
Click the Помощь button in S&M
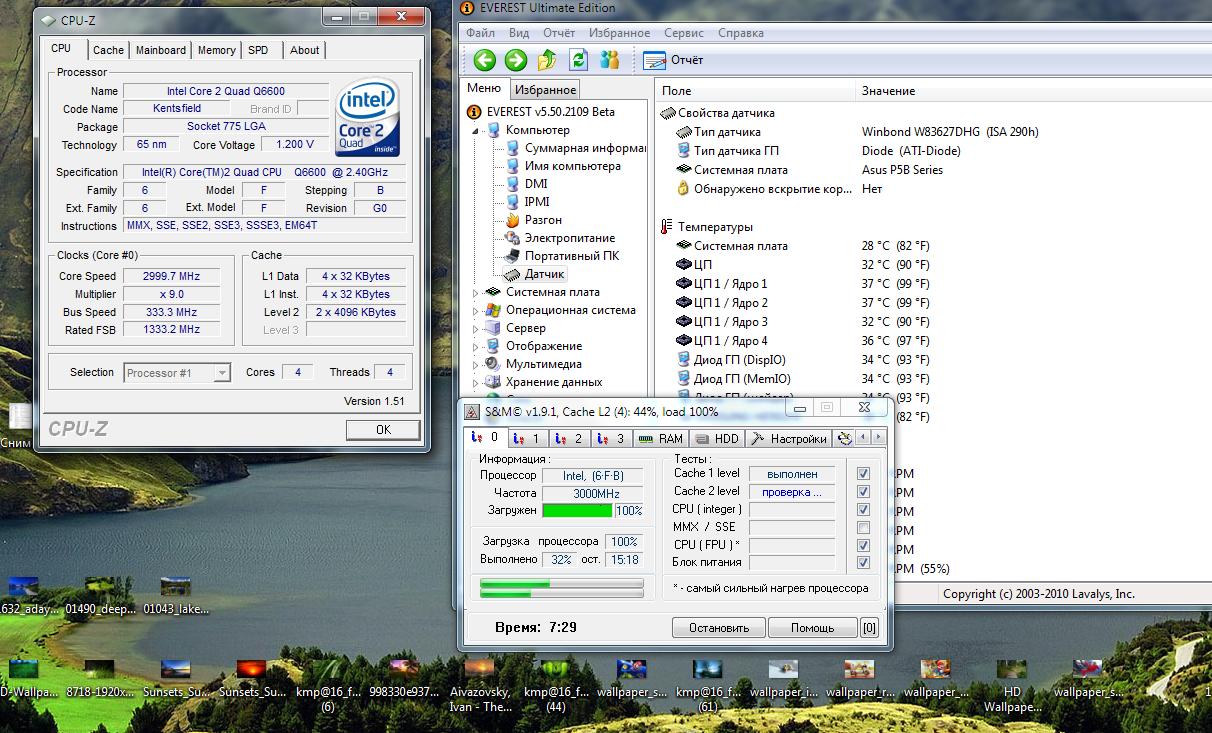pos(812,628)
